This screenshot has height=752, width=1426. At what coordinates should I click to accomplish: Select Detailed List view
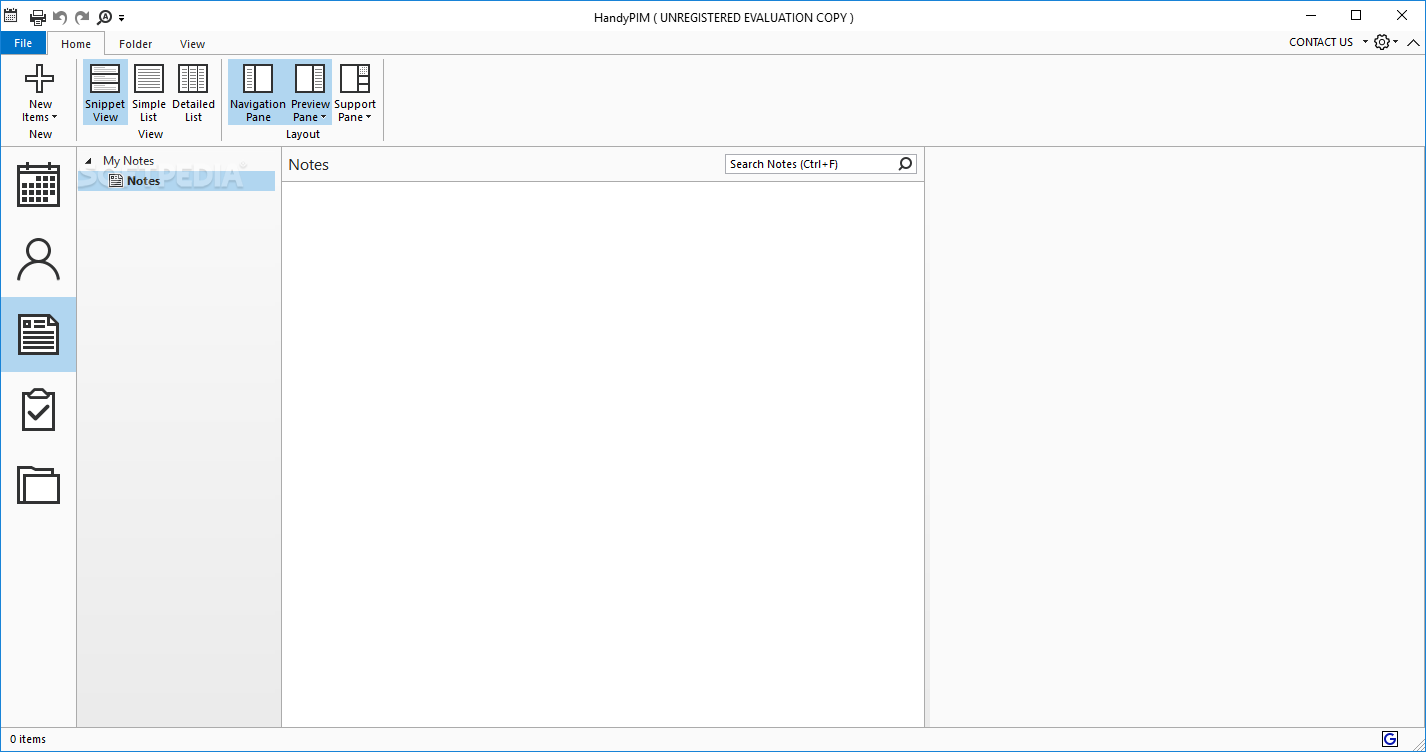coord(193,93)
